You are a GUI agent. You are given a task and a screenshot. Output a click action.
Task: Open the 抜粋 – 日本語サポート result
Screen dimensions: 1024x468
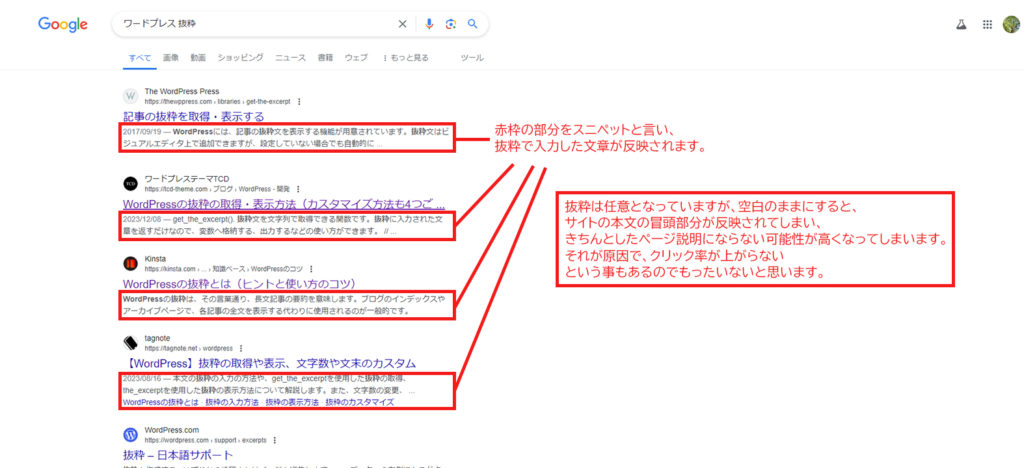pos(184,455)
